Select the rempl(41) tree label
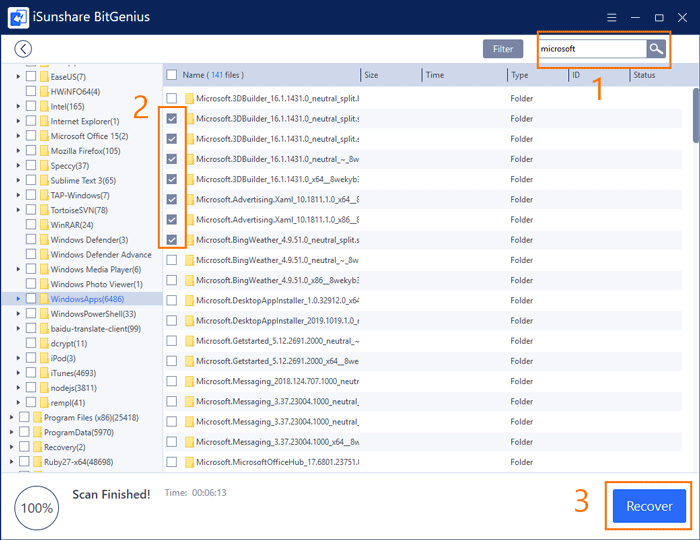 tap(68, 403)
